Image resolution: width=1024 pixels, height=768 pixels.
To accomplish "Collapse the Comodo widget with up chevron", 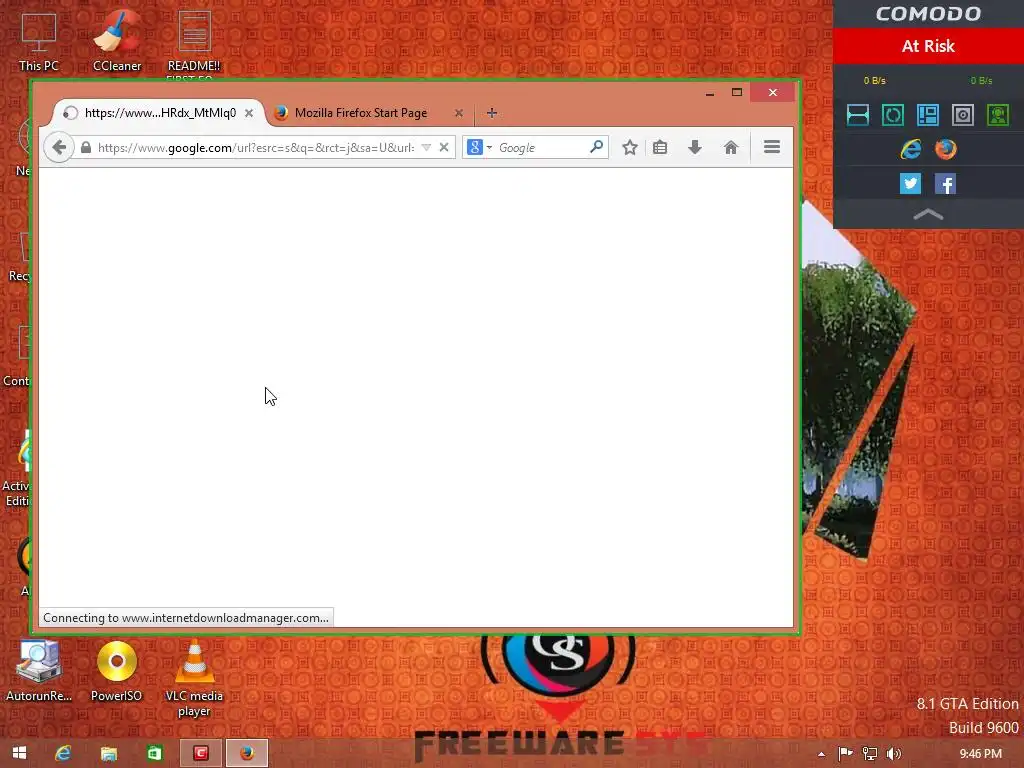I will pyautogui.click(x=928, y=214).
